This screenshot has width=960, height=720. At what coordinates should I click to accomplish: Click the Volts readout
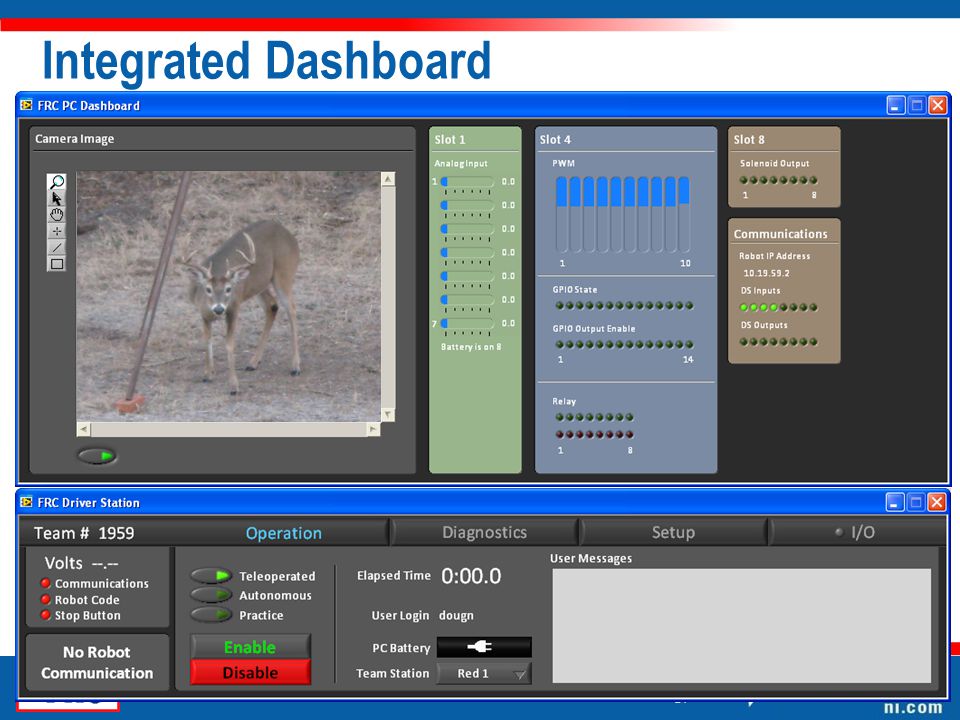coord(81,563)
